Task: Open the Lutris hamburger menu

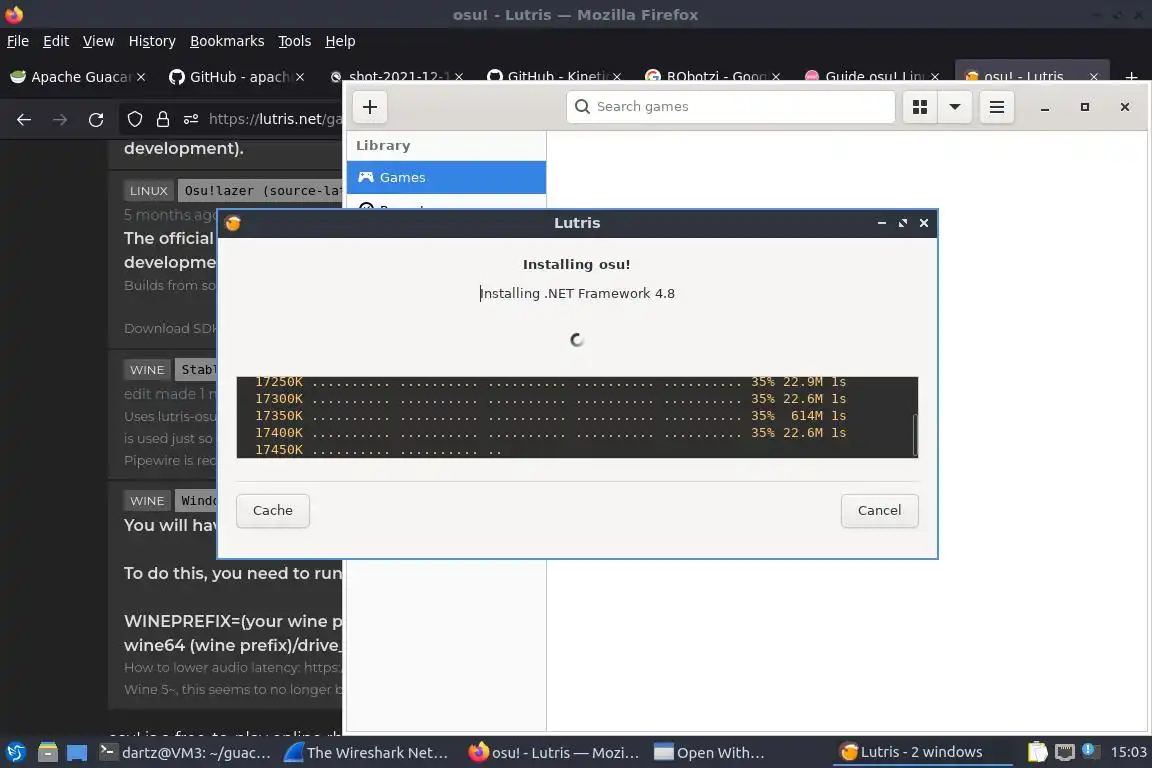Action: [996, 107]
